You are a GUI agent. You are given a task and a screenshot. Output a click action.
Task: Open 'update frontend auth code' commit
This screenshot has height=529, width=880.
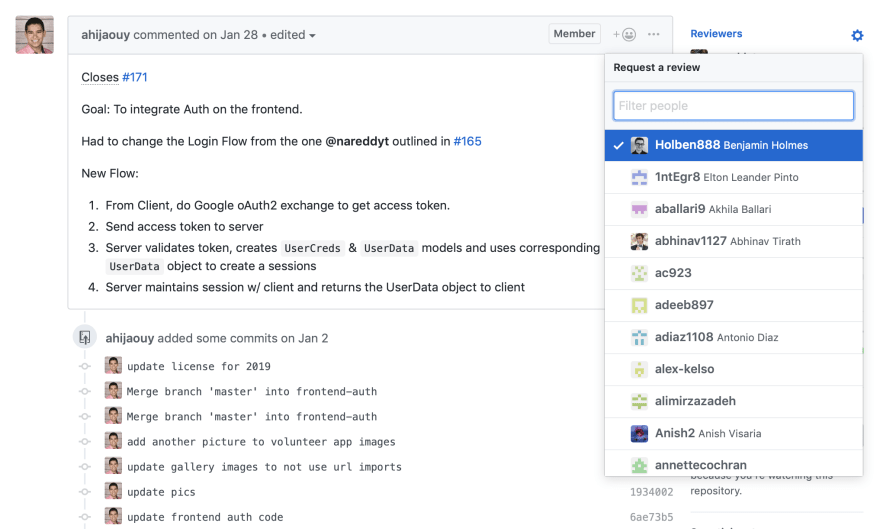point(205,517)
